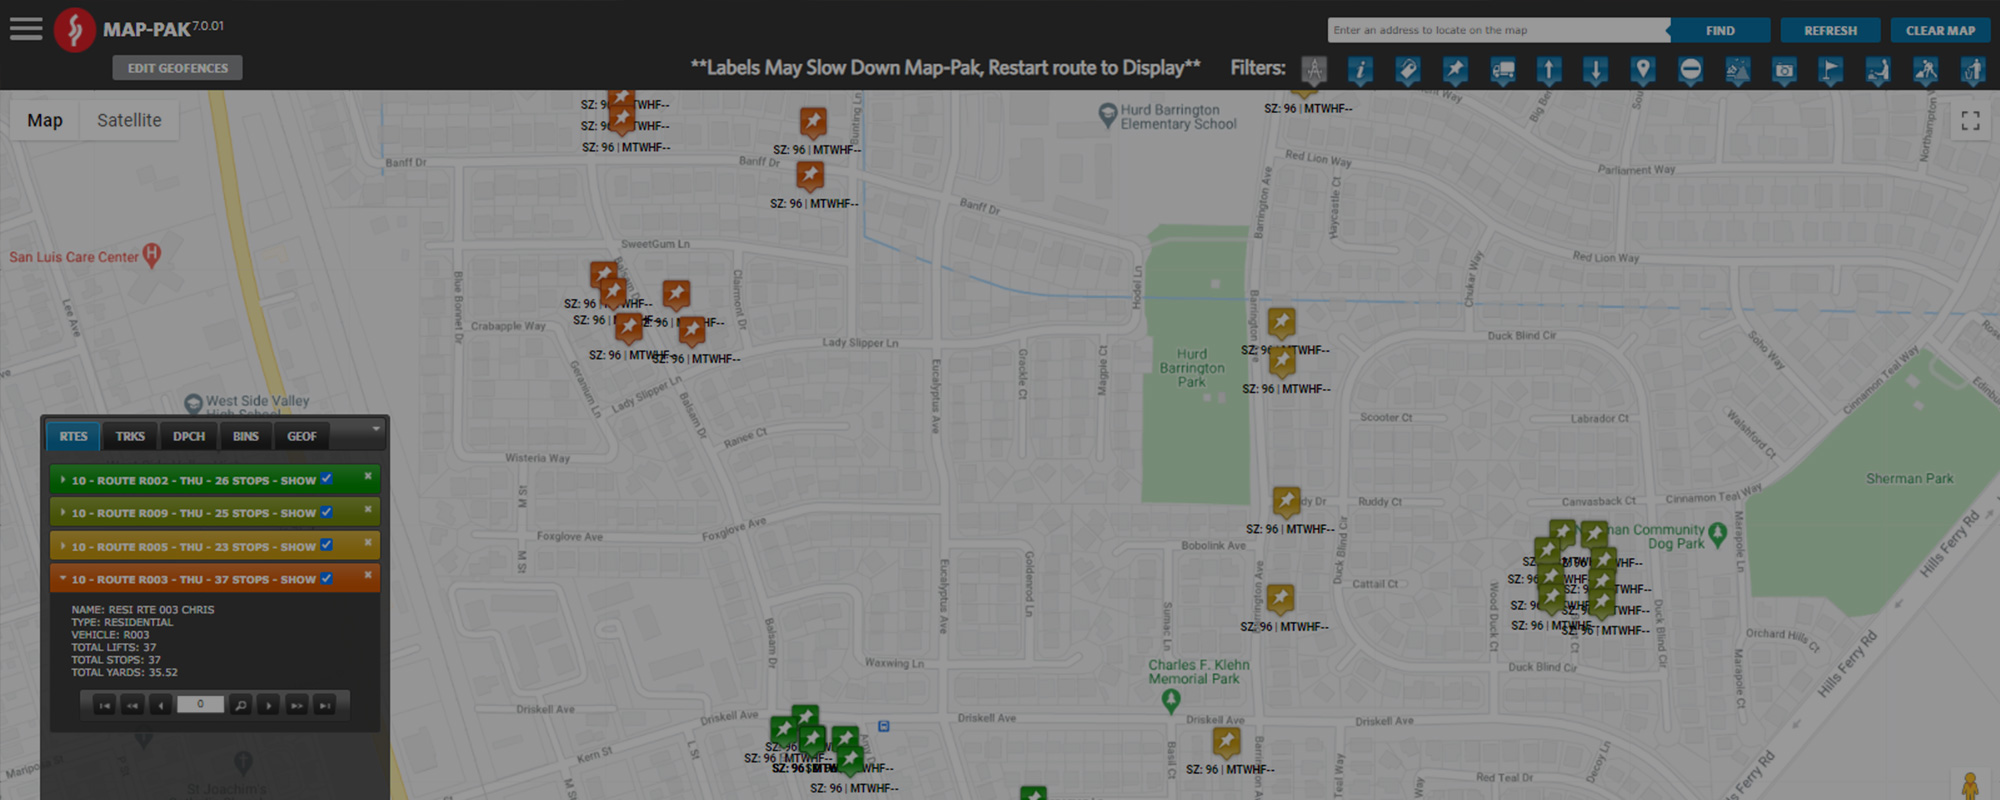2000x800 pixels.
Task: Expand Route R002 details
Action: click(63, 480)
